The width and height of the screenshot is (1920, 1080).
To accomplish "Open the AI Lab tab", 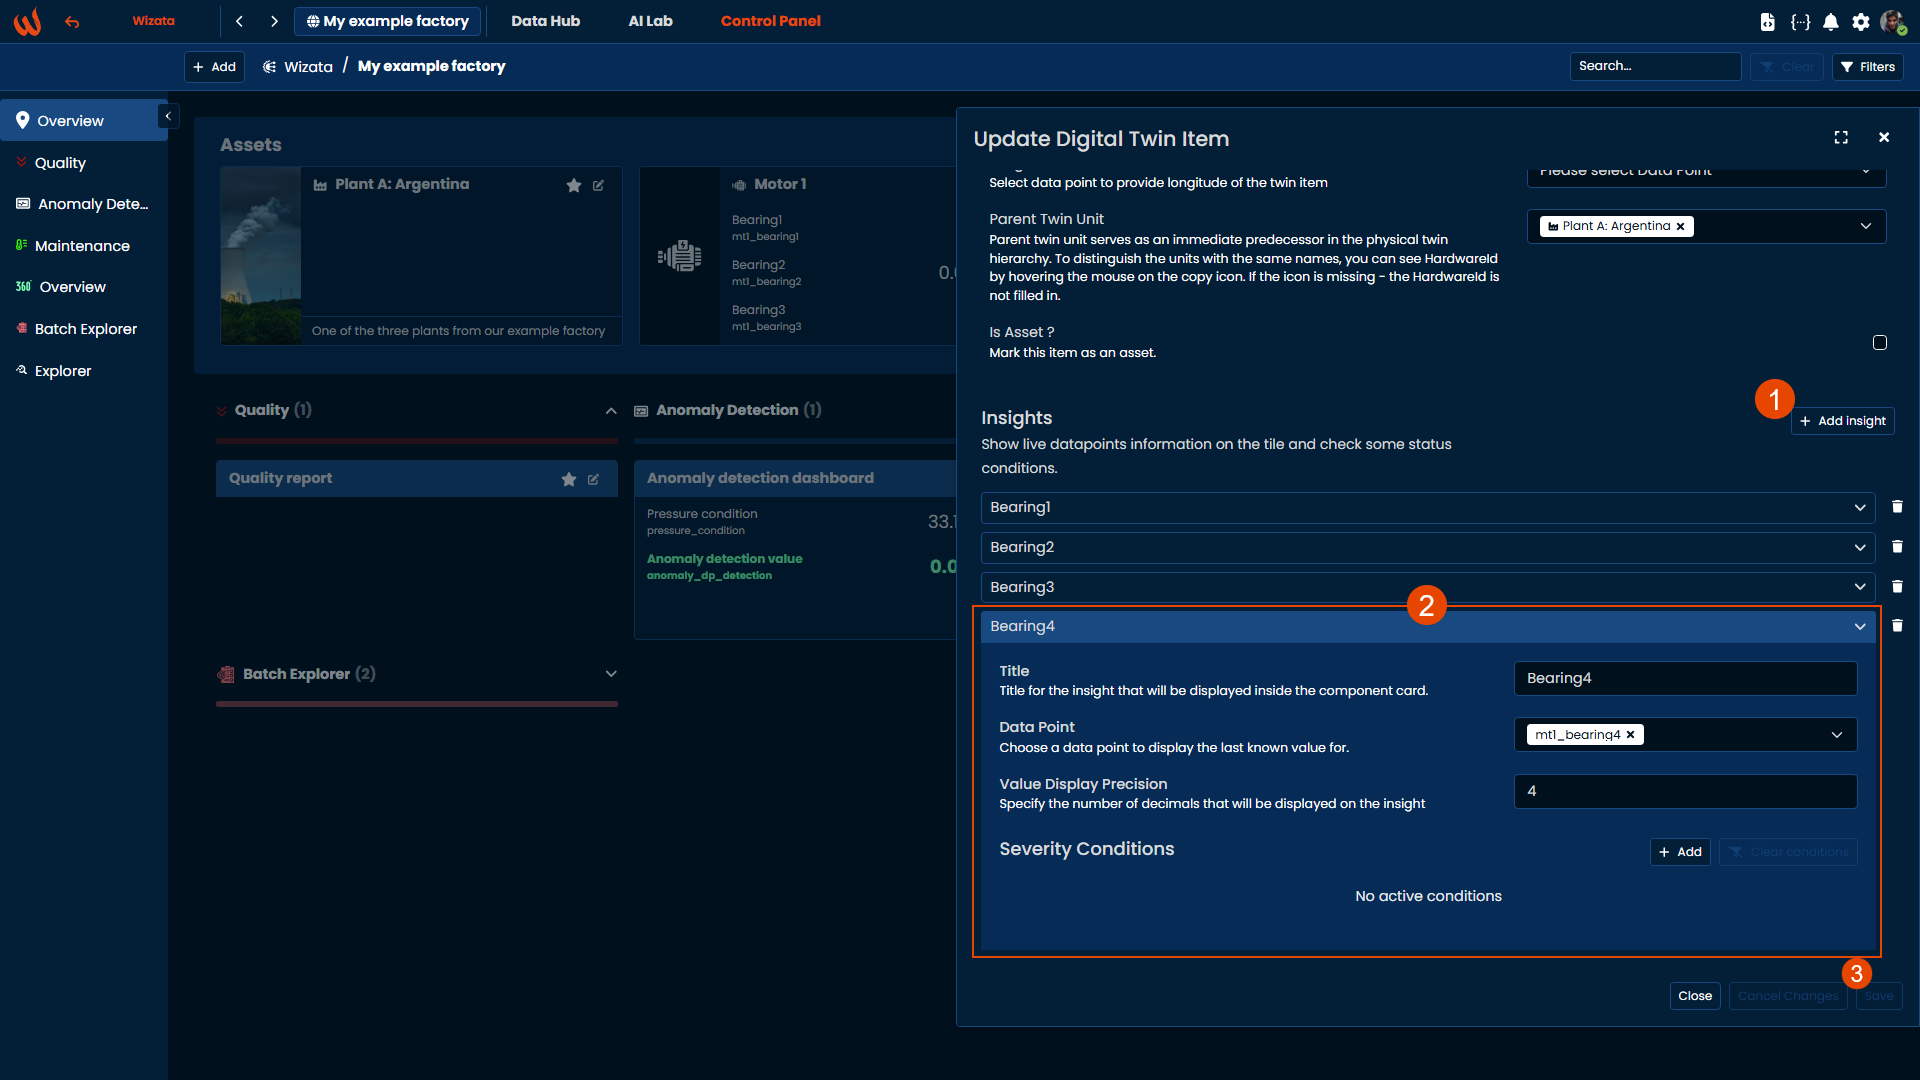I will (650, 21).
